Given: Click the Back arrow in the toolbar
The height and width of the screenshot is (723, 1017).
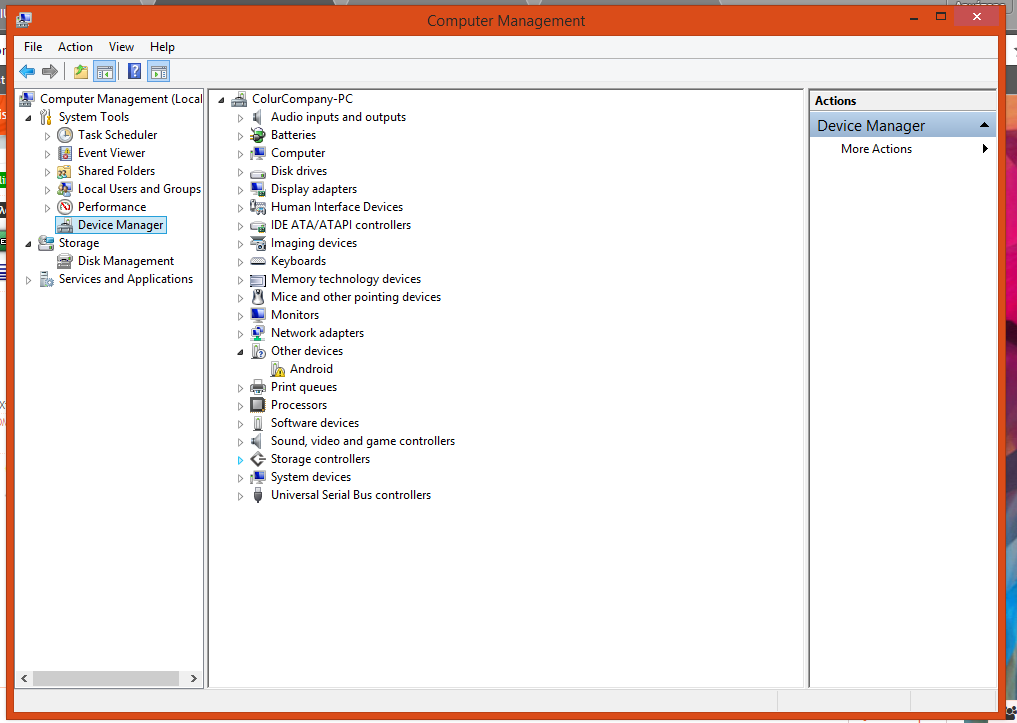Looking at the screenshot, I should (x=27, y=71).
